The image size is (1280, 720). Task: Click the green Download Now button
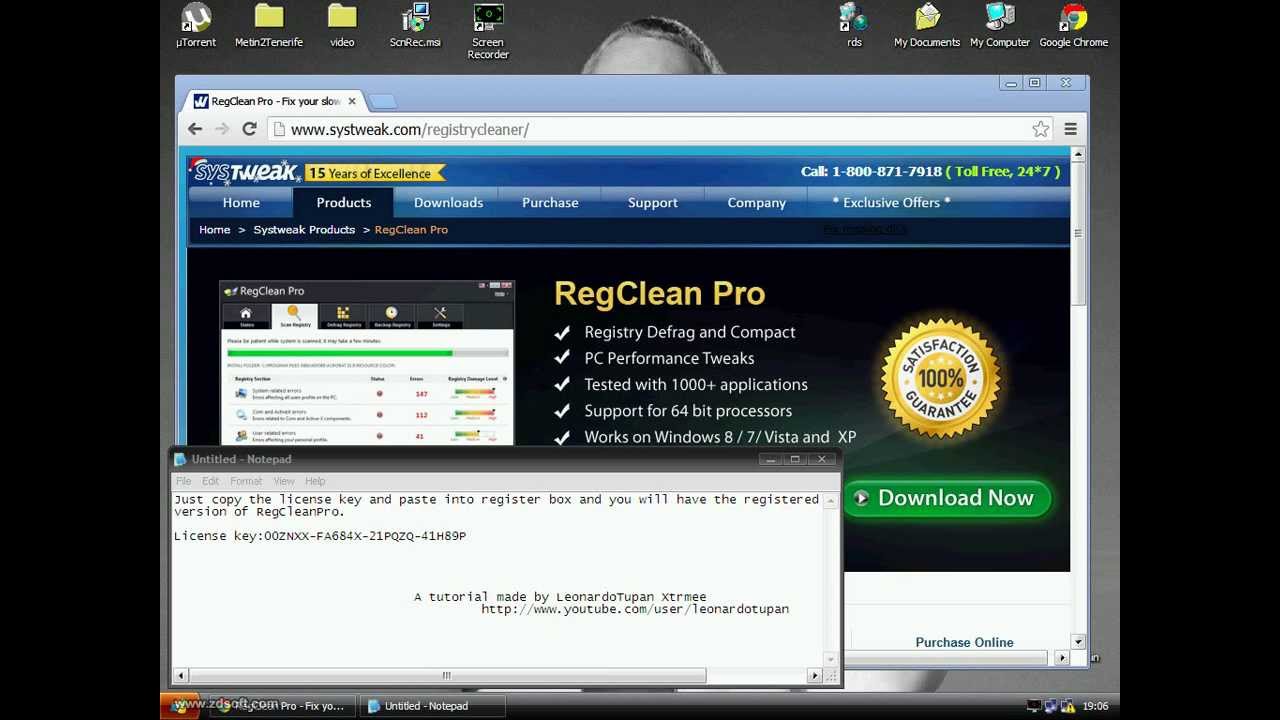pyautogui.click(x=947, y=498)
